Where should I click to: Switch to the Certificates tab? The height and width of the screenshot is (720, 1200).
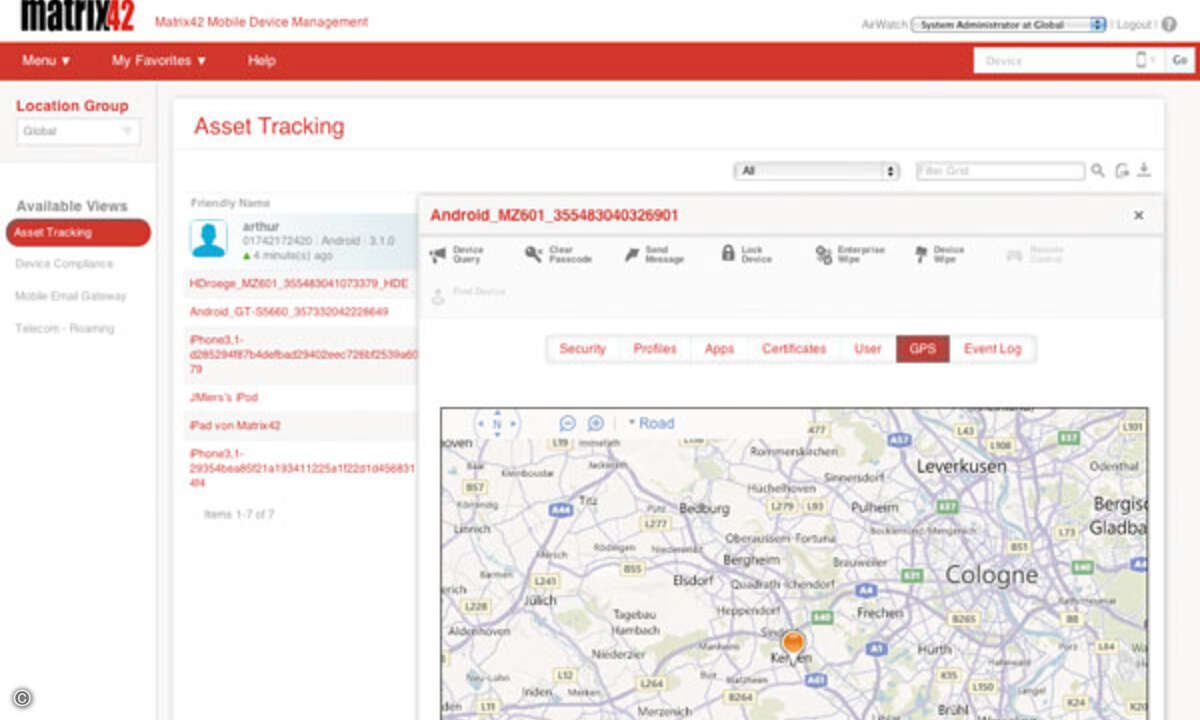(794, 349)
